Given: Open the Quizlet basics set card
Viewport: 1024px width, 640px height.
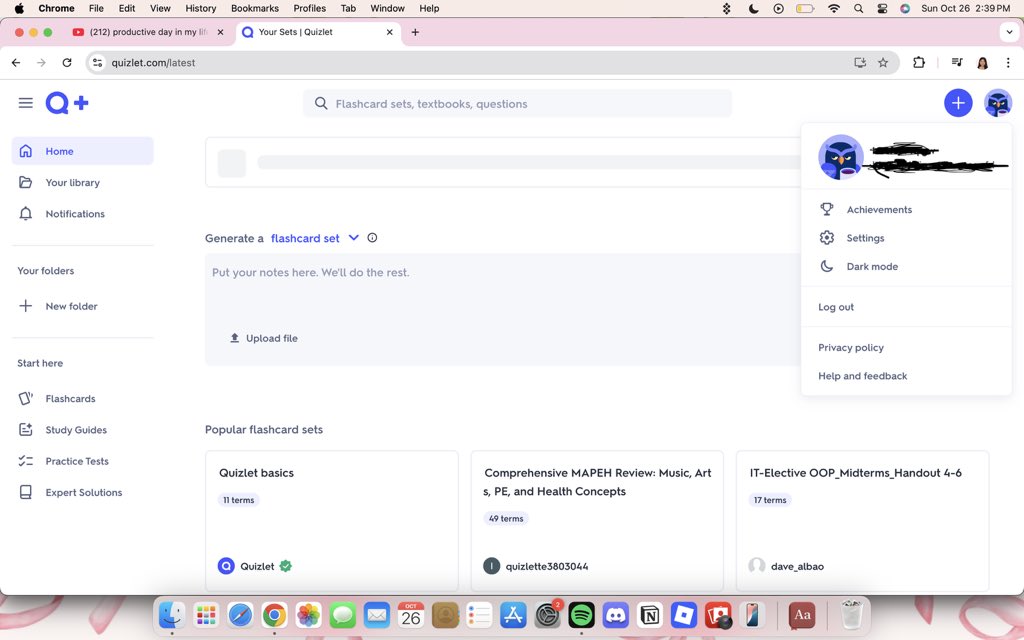Looking at the screenshot, I should 332,520.
